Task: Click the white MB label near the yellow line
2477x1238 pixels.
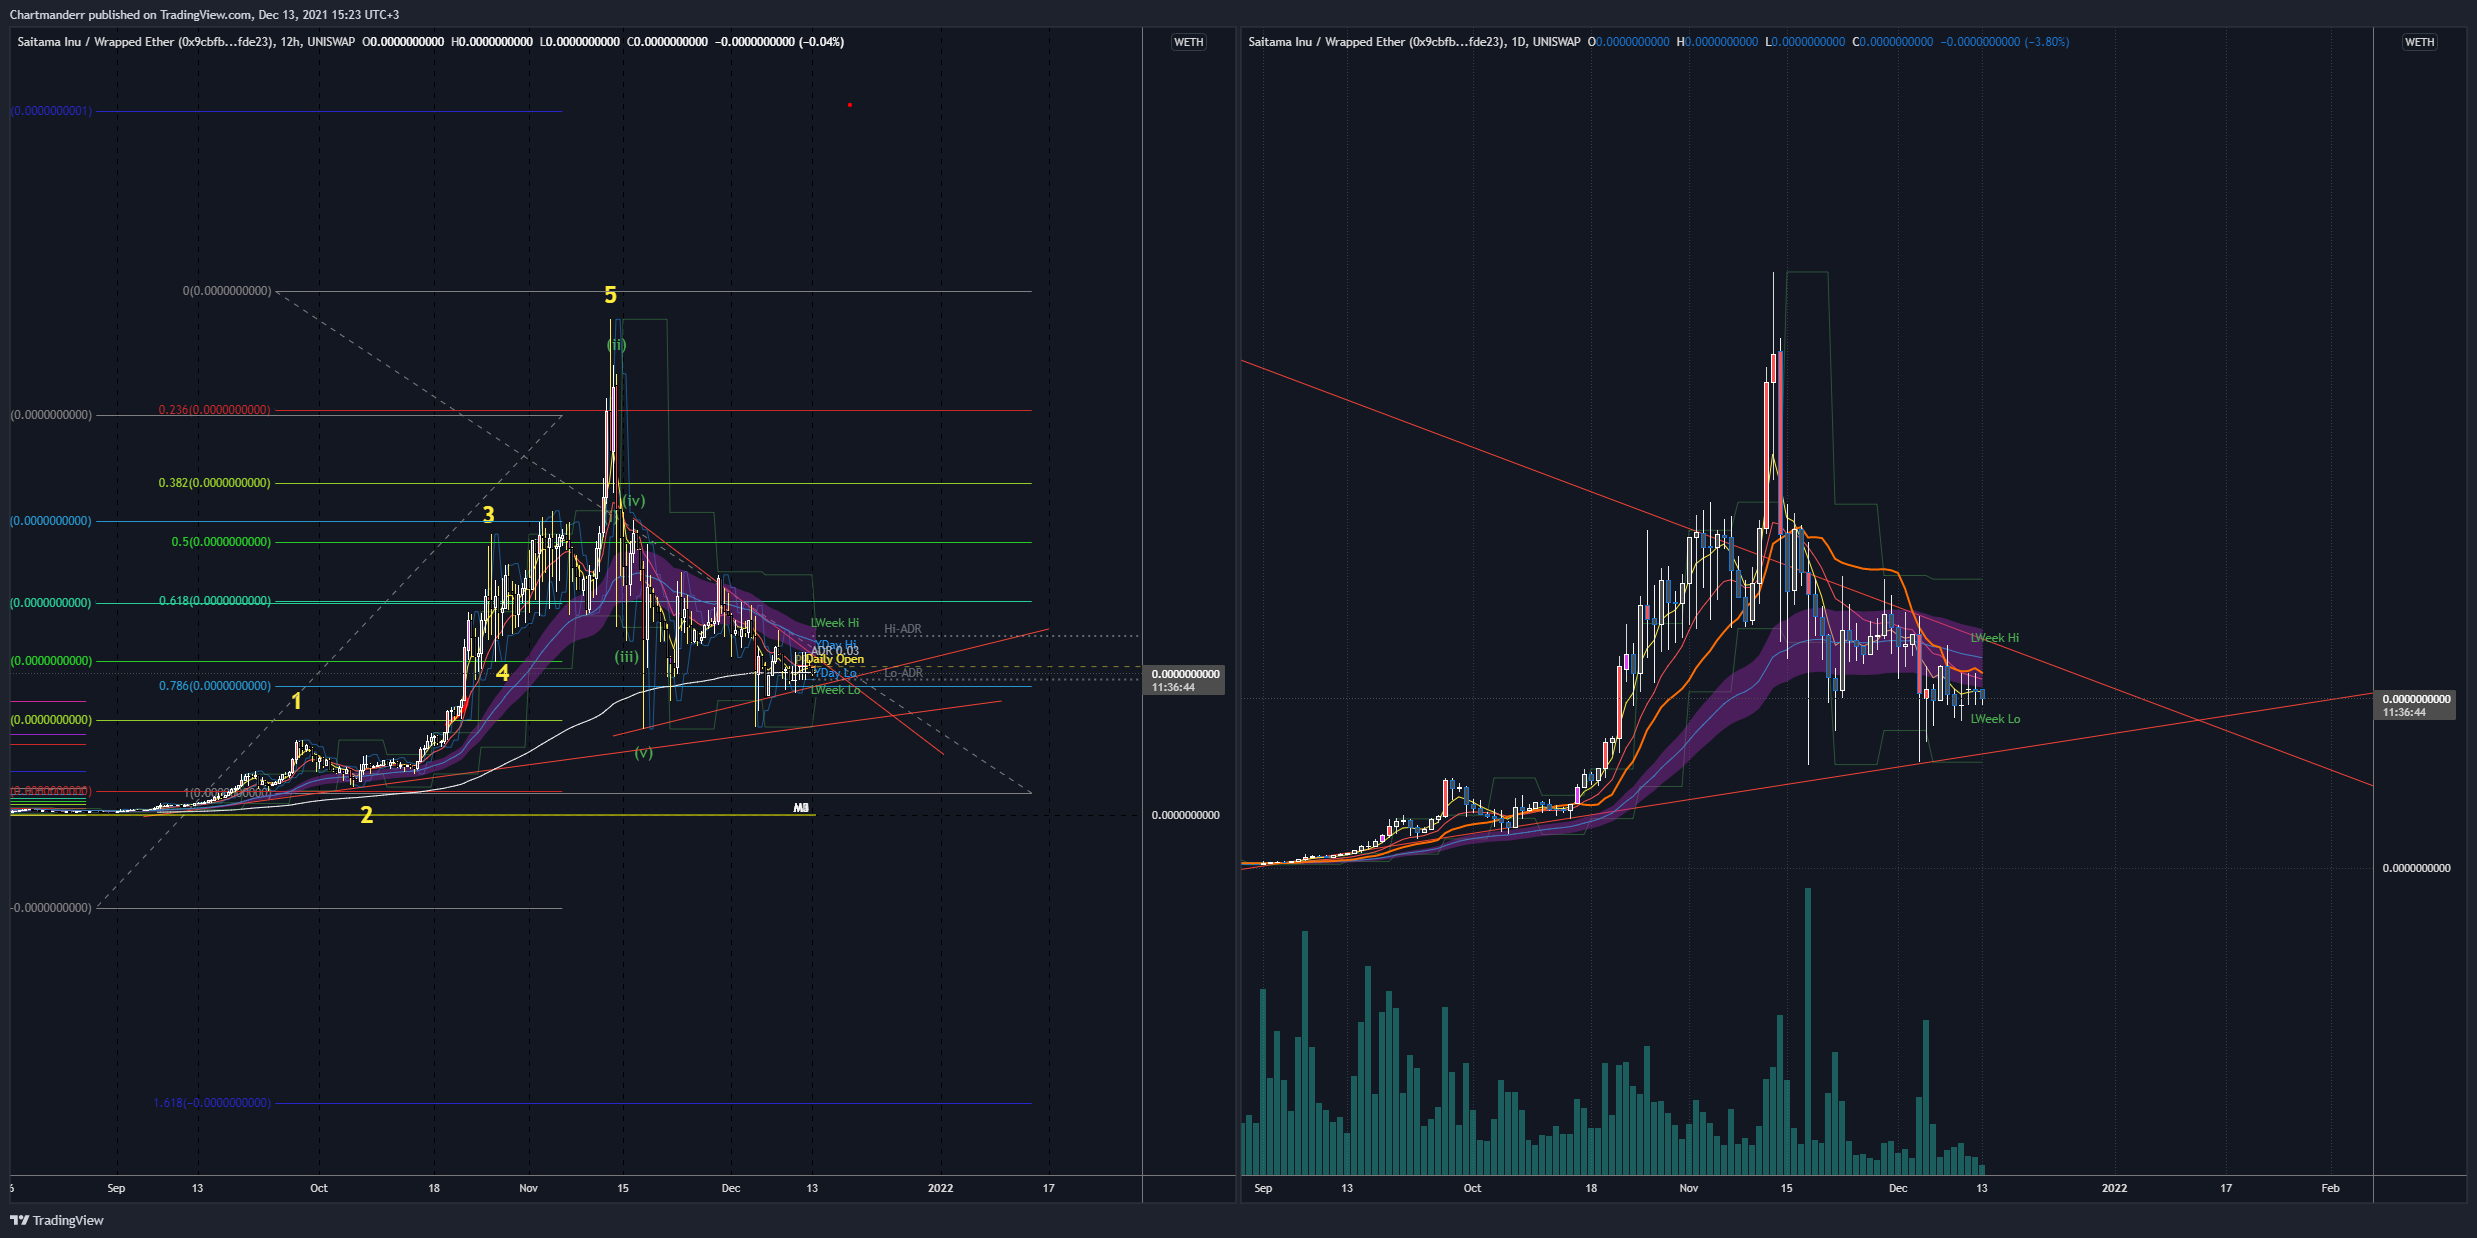Action: tap(801, 808)
